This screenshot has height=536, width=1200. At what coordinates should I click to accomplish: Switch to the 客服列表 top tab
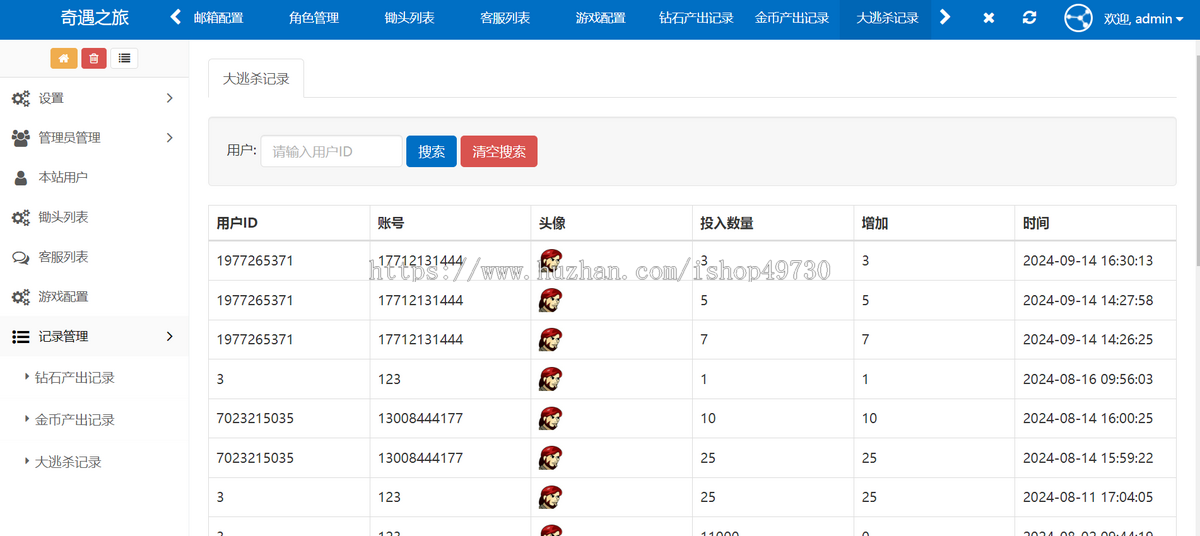[x=505, y=18]
